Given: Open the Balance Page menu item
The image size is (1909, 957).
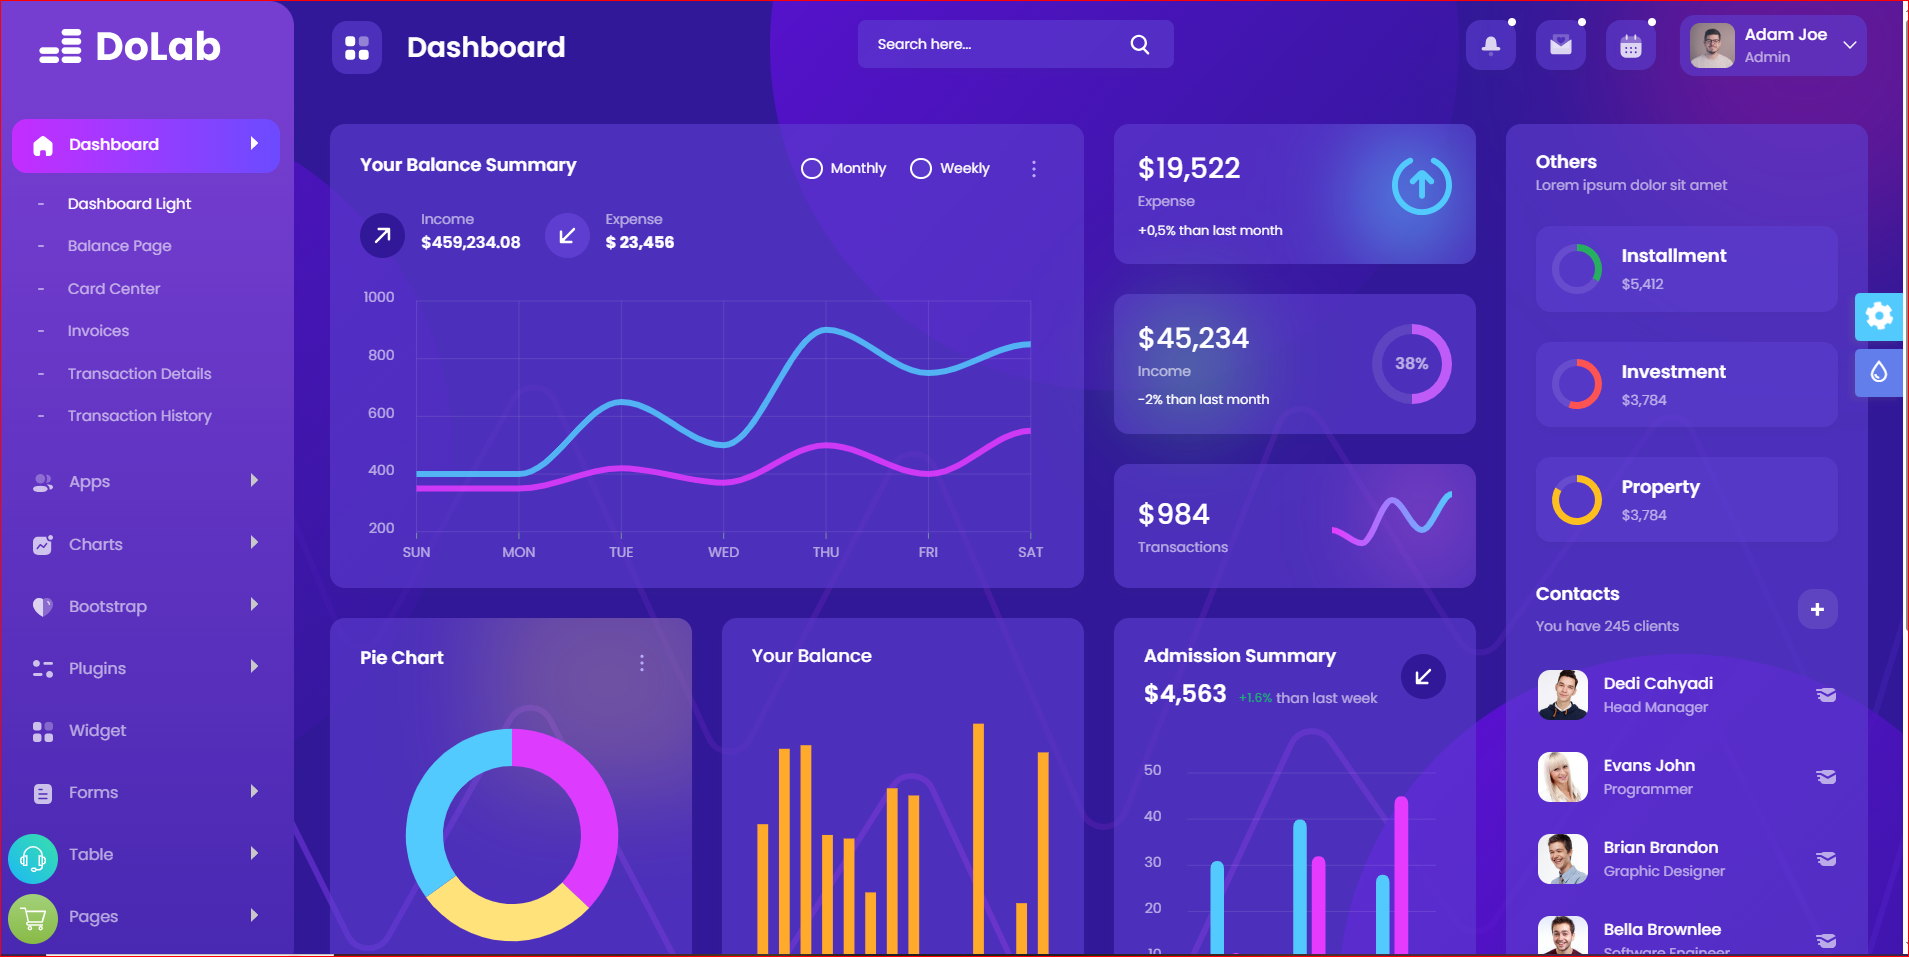Looking at the screenshot, I should coord(119,246).
